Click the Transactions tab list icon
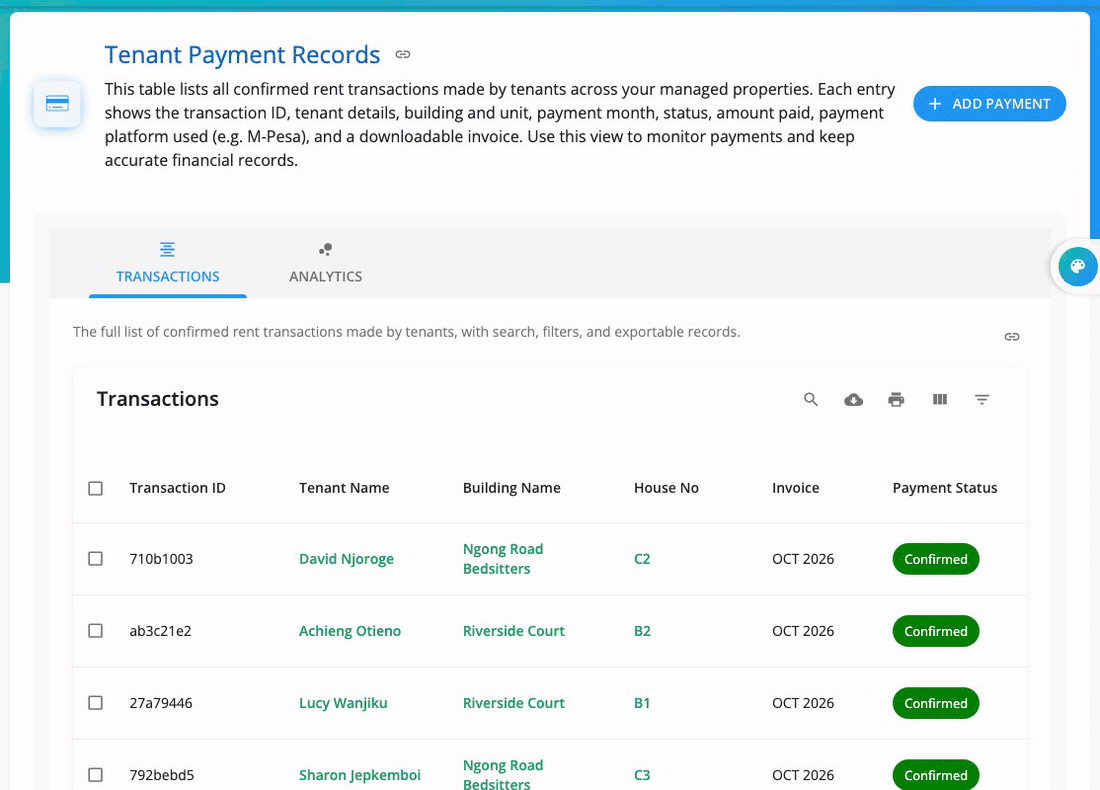Viewport: 1100px width, 790px height. 167,249
